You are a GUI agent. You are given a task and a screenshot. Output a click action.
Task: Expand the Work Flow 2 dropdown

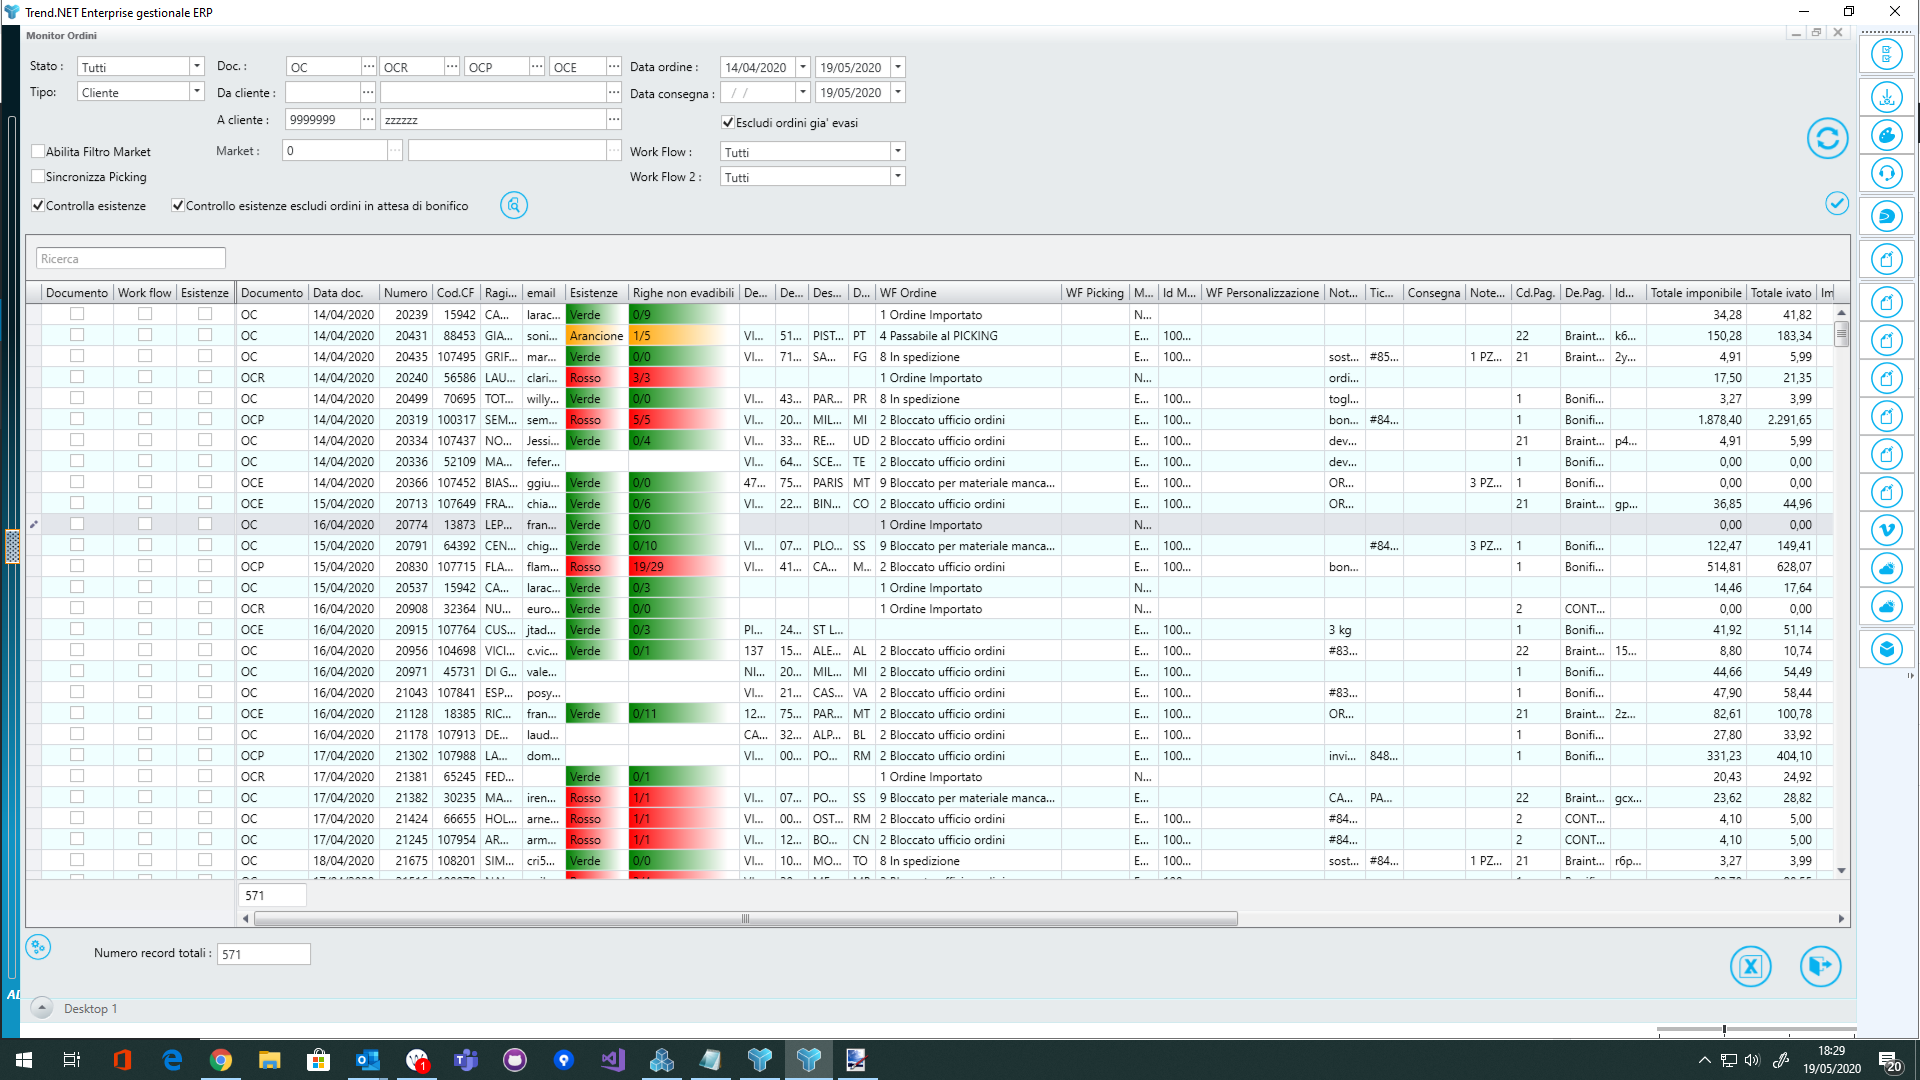[898, 176]
